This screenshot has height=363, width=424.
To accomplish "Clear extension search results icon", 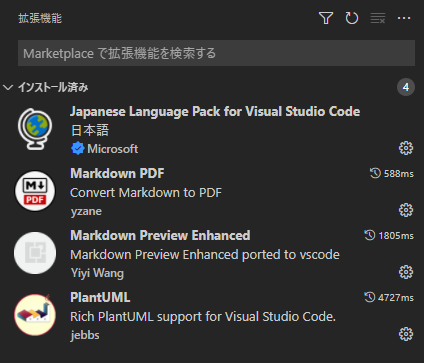I will tap(378, 18).
